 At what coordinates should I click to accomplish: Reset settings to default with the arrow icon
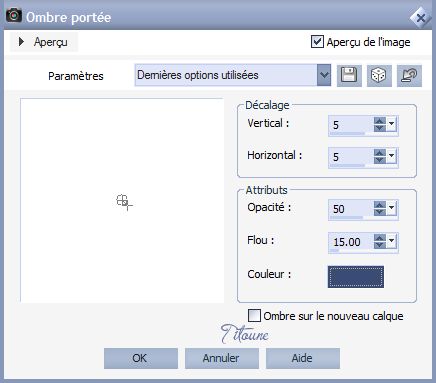pyautogui.click(x=409, y=75)
